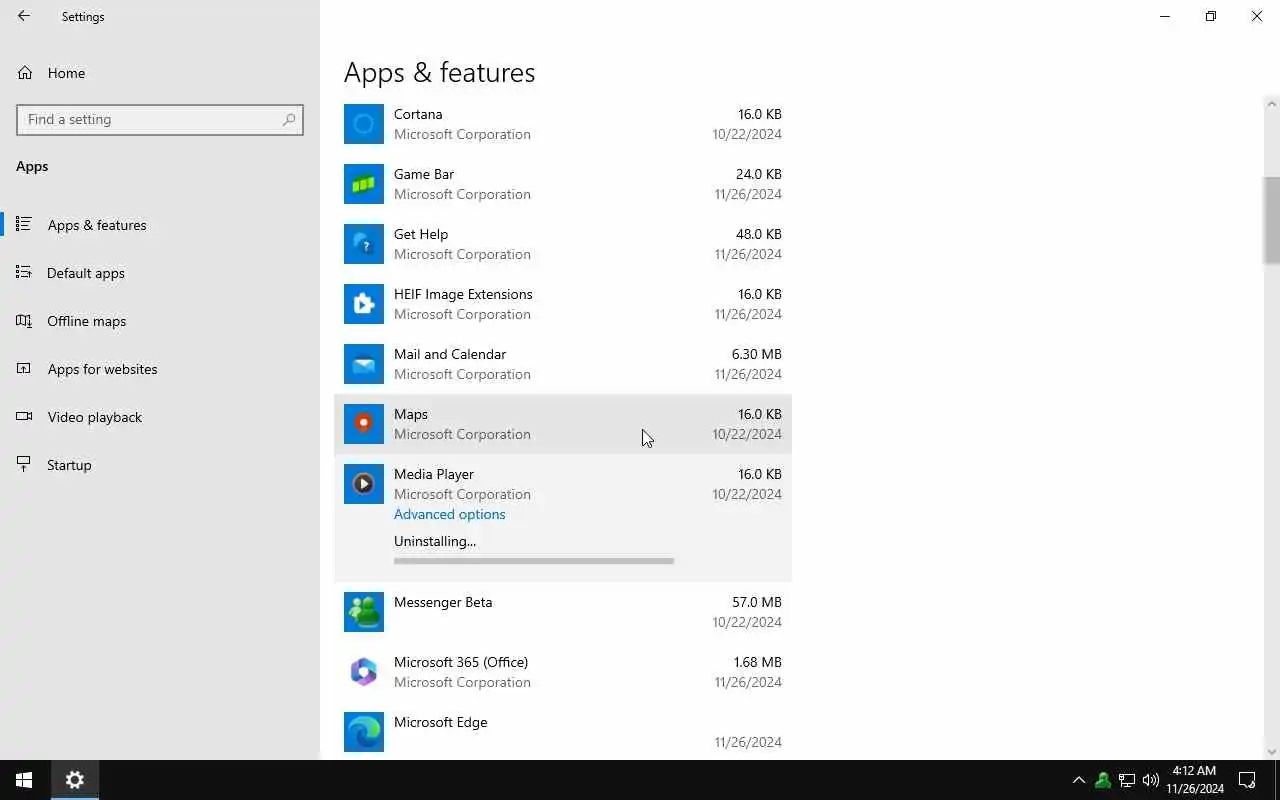The height and width of the screenshot is (800, 1280).
Task: Click the Settings gear taskbar icon
Action: (x=74, y=780)
